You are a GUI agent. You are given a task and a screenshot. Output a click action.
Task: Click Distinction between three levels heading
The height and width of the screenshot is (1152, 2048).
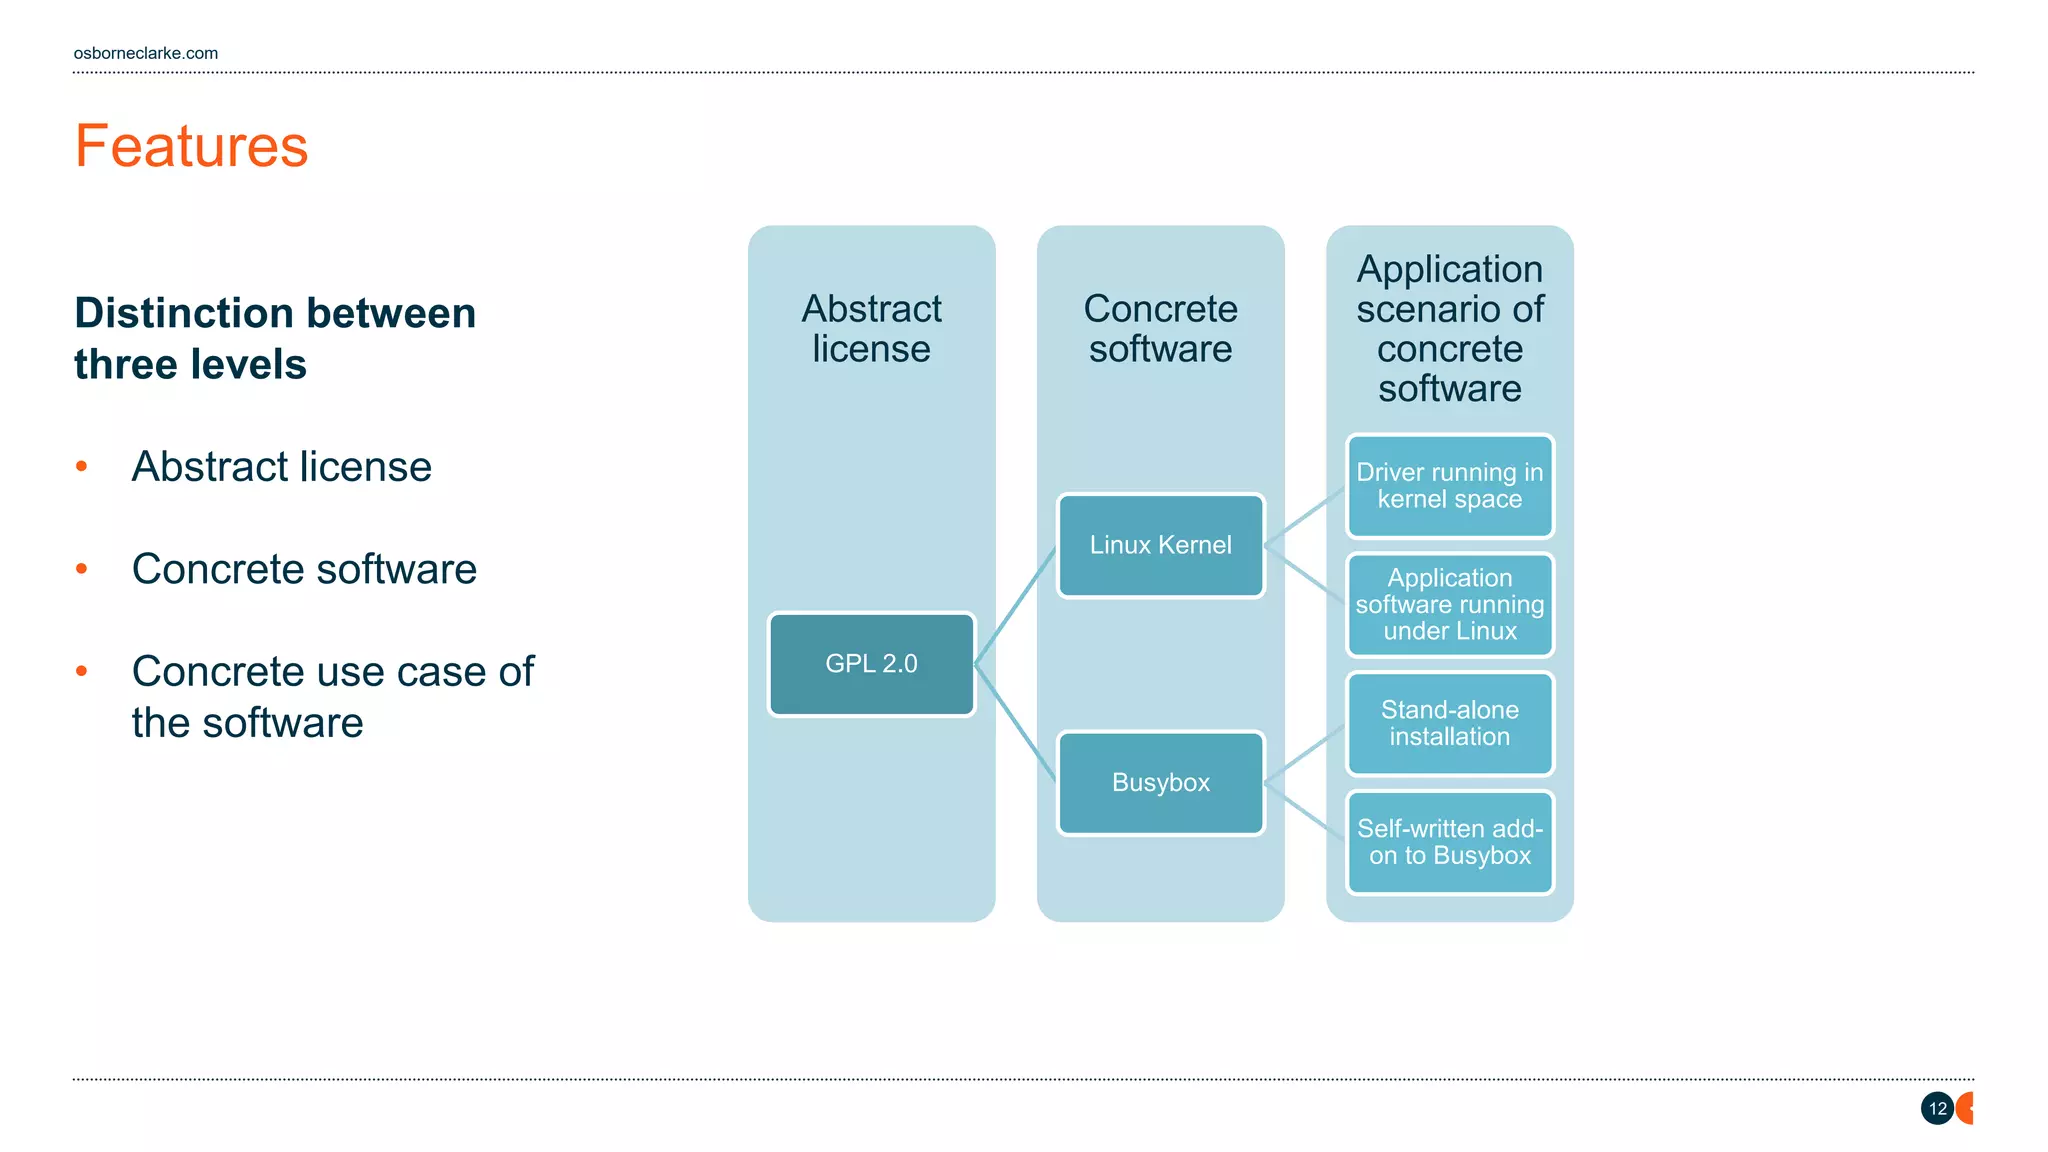click(275, 339)
